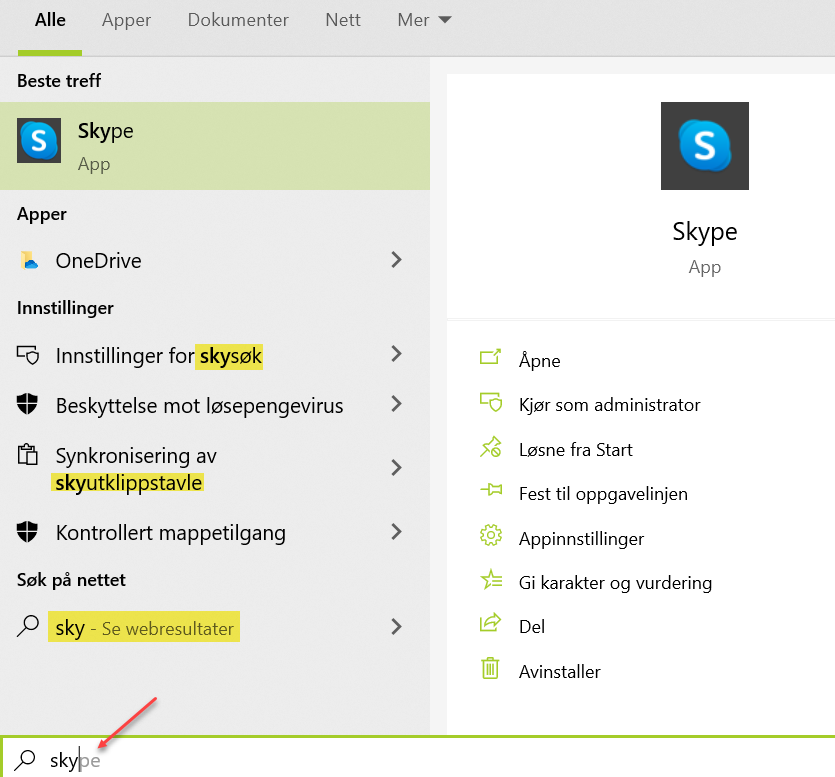Image resolution: width=835 pixels, height=777 pixels.
Task: Switch to the Apper tab
Action: (126, 20)
